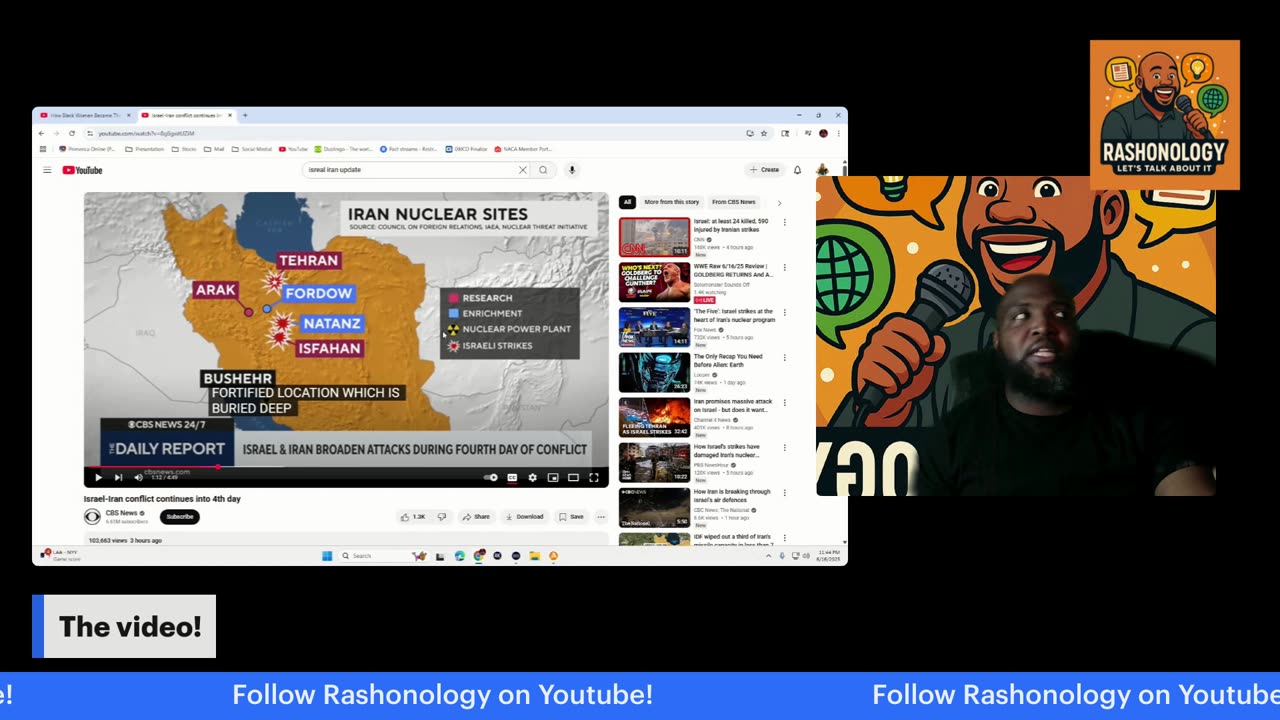
Task: Select the All filter chip
Action: [x=627, y=202]
